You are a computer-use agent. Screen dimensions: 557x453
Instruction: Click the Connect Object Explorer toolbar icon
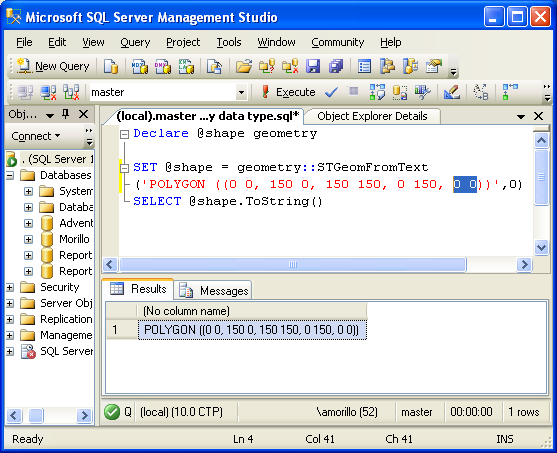(x=25, y=92)
